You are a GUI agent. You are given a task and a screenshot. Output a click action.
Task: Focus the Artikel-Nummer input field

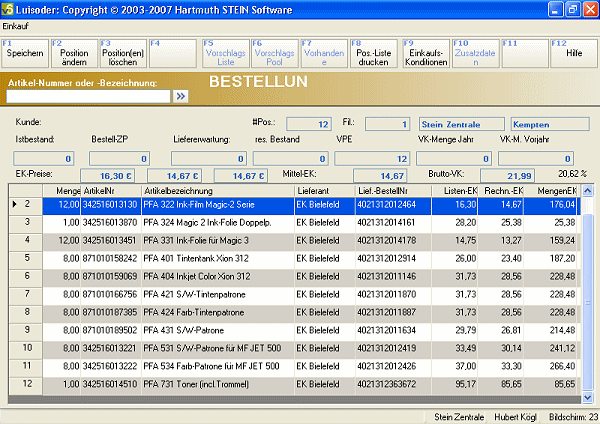point(88,97)
